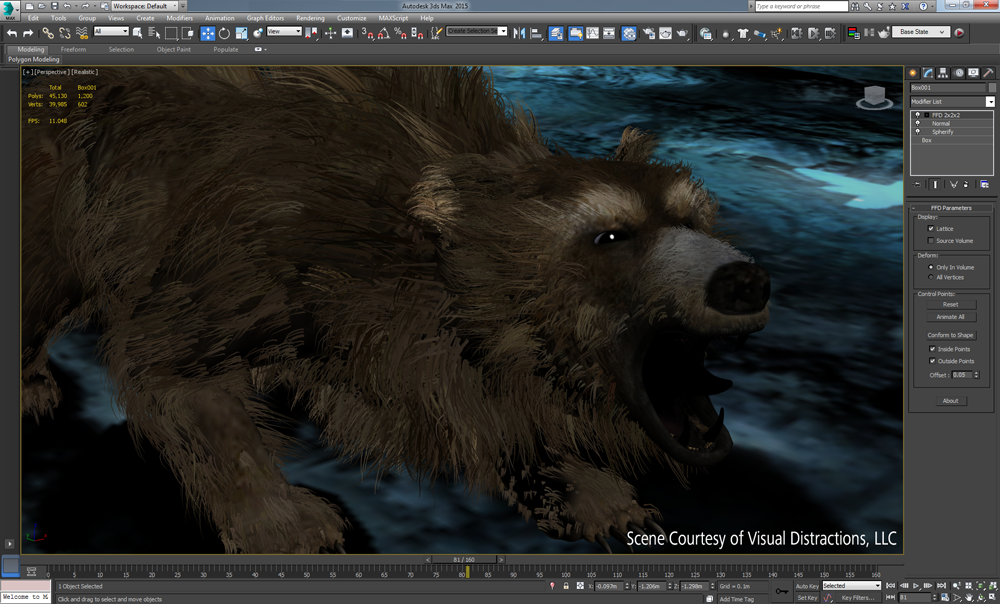The width and height of the screenshot is (1000, 604).
Task: Activate the Select and Scale tool
Action: pyautogui.click(x=241, y=33)
